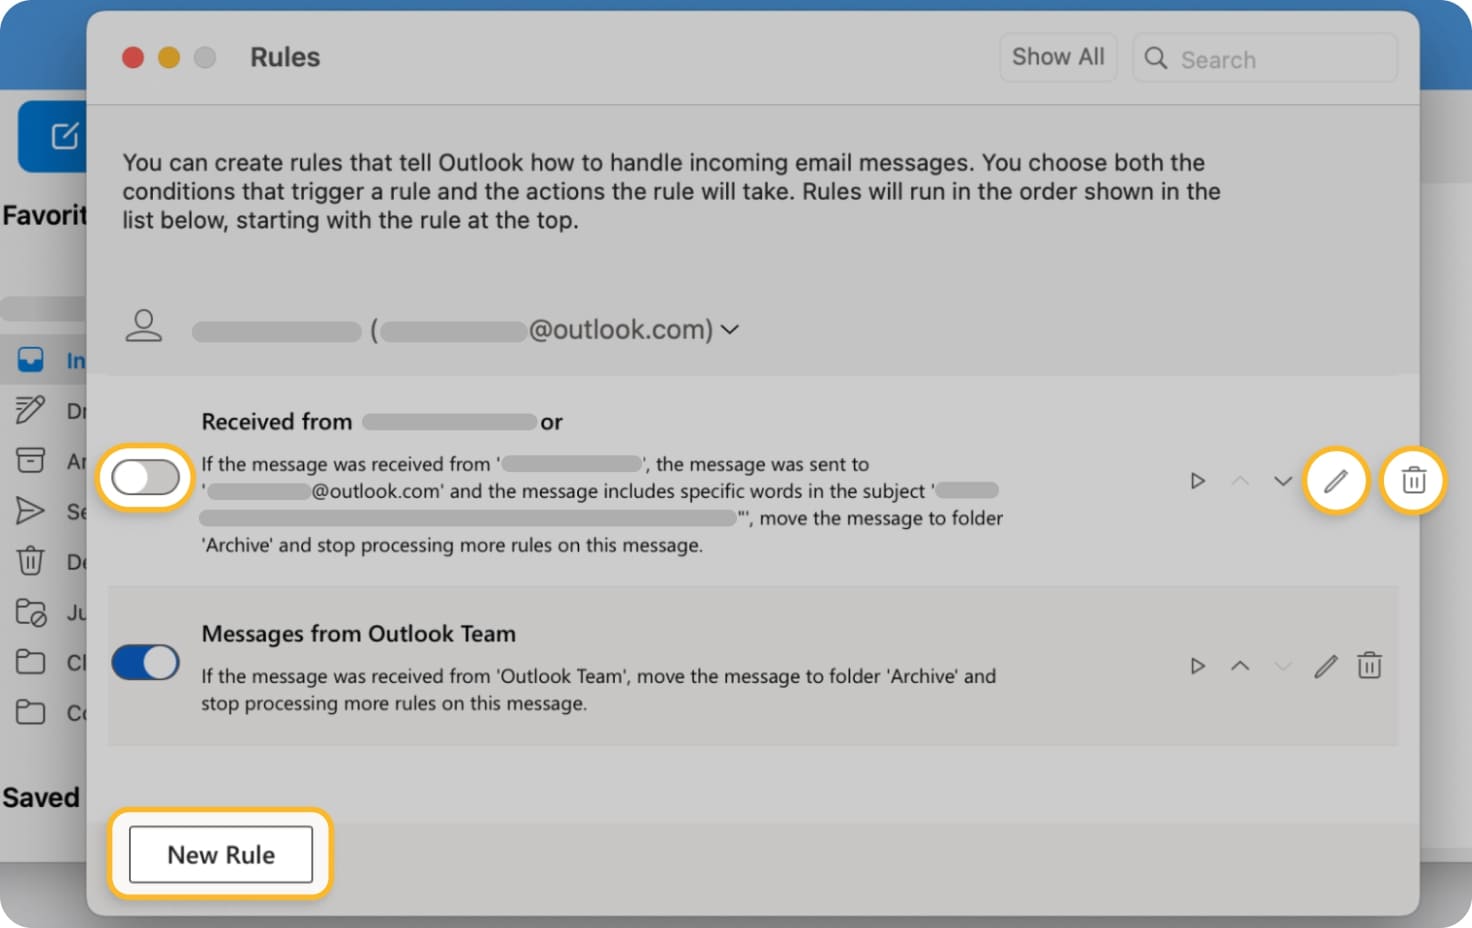1472x928 pixels.
Task: Select the Junk email folder icon
Action: pyautogui.click(x=31, y=612)
